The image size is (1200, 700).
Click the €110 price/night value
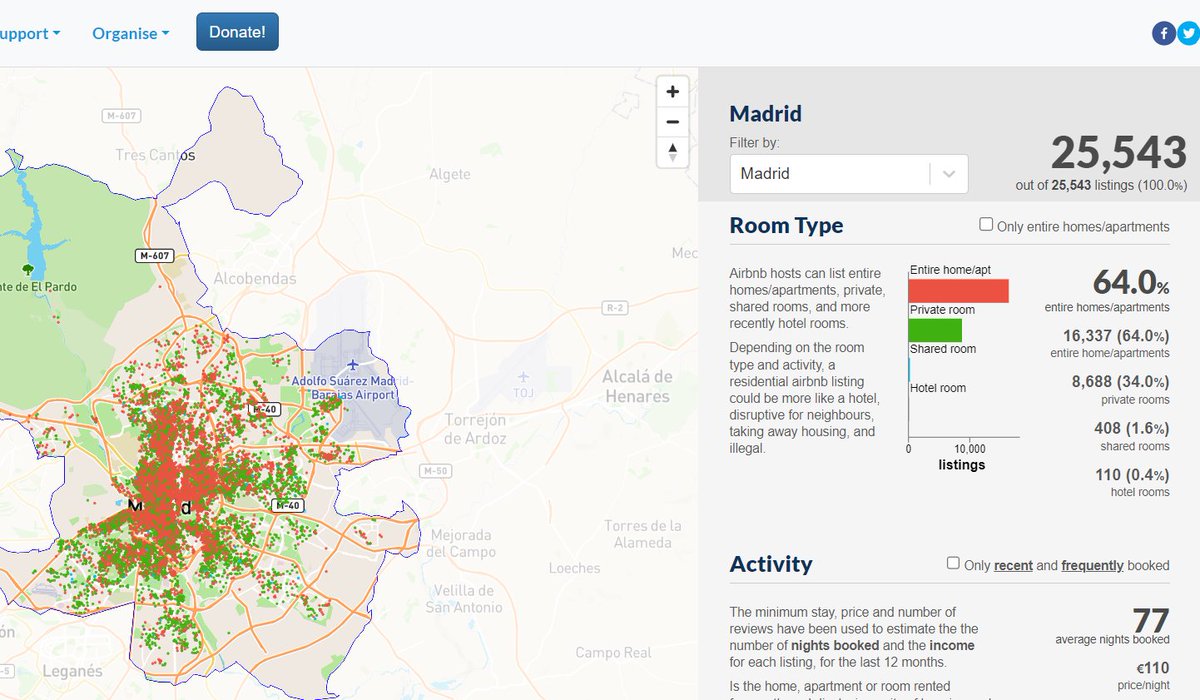pyautogui.click(x=1152, y=668)
